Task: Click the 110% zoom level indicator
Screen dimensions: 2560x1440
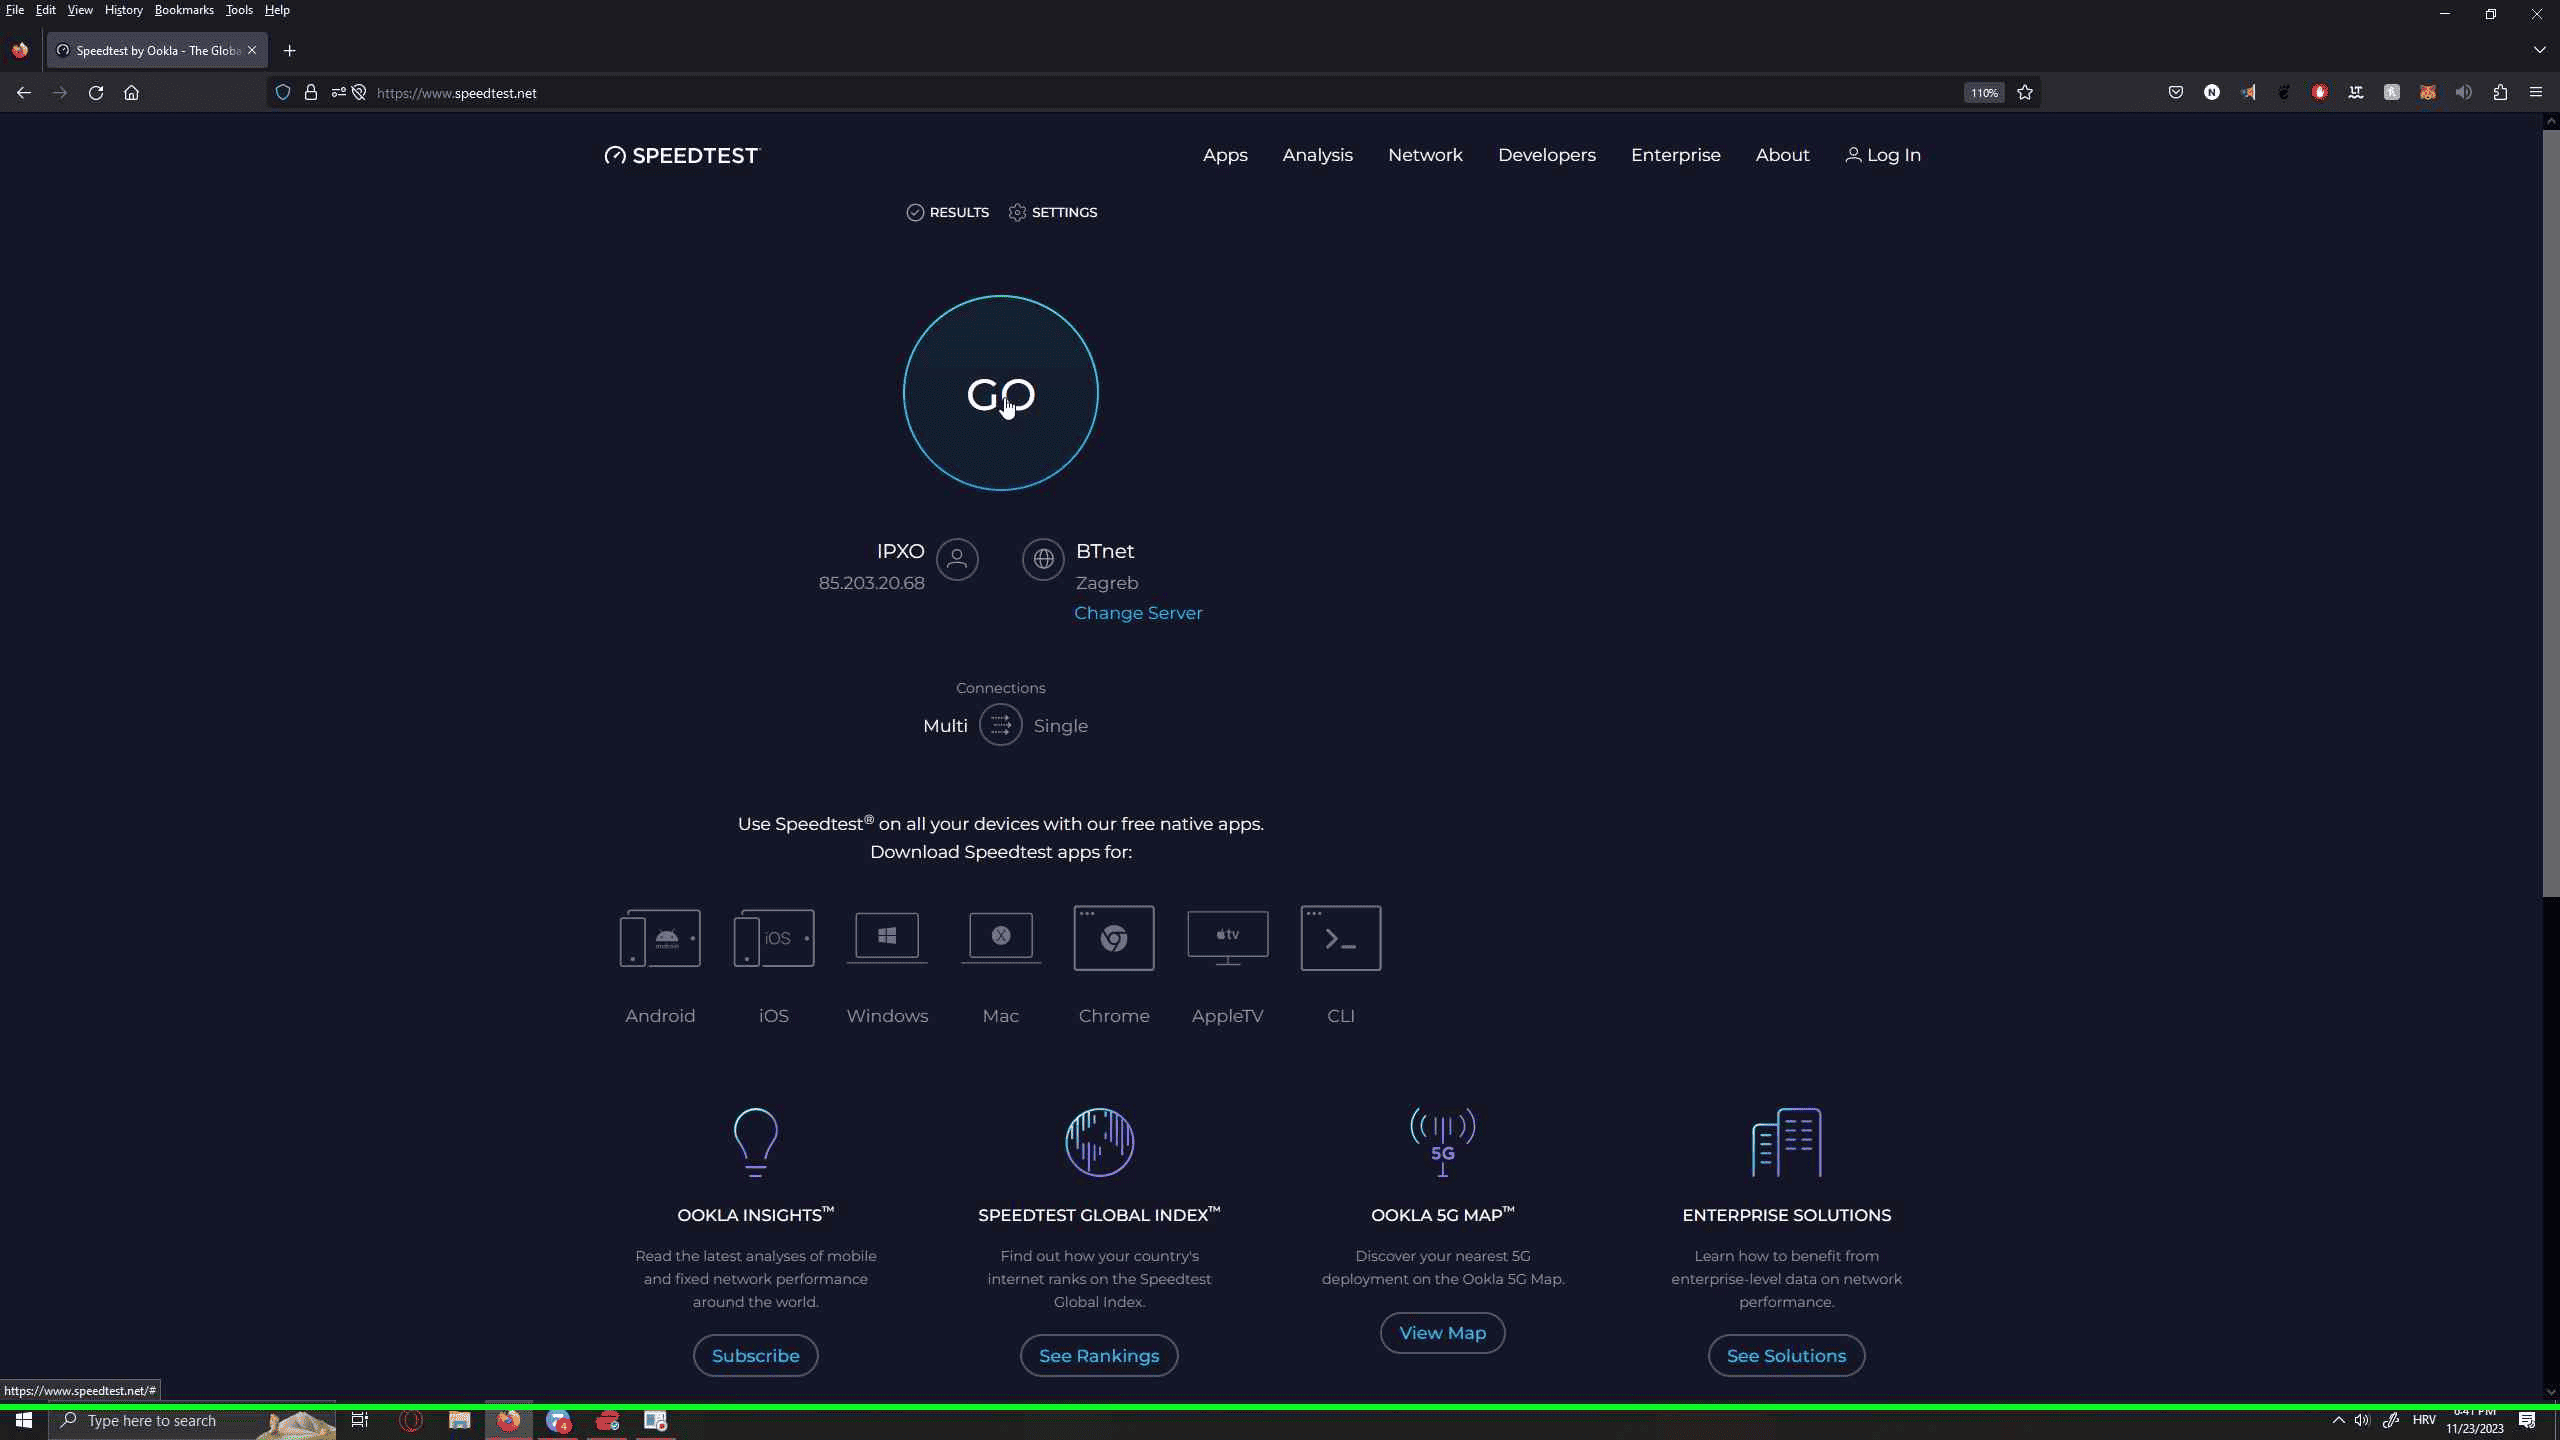Action: pyautogui.click(x=1983, y=93)
